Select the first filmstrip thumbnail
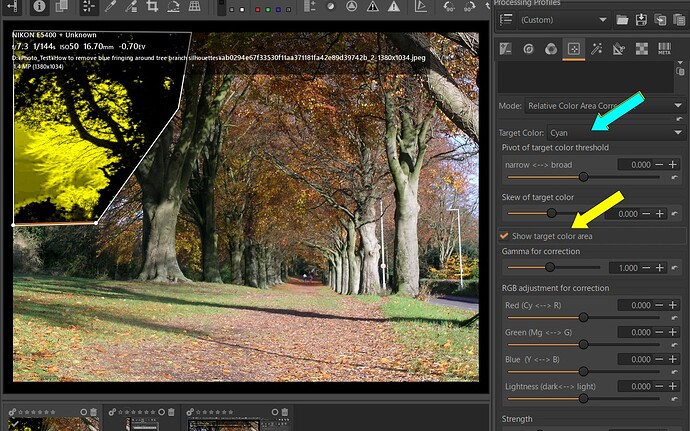This screenshot has height=431, width=690. tap(52, 424)
